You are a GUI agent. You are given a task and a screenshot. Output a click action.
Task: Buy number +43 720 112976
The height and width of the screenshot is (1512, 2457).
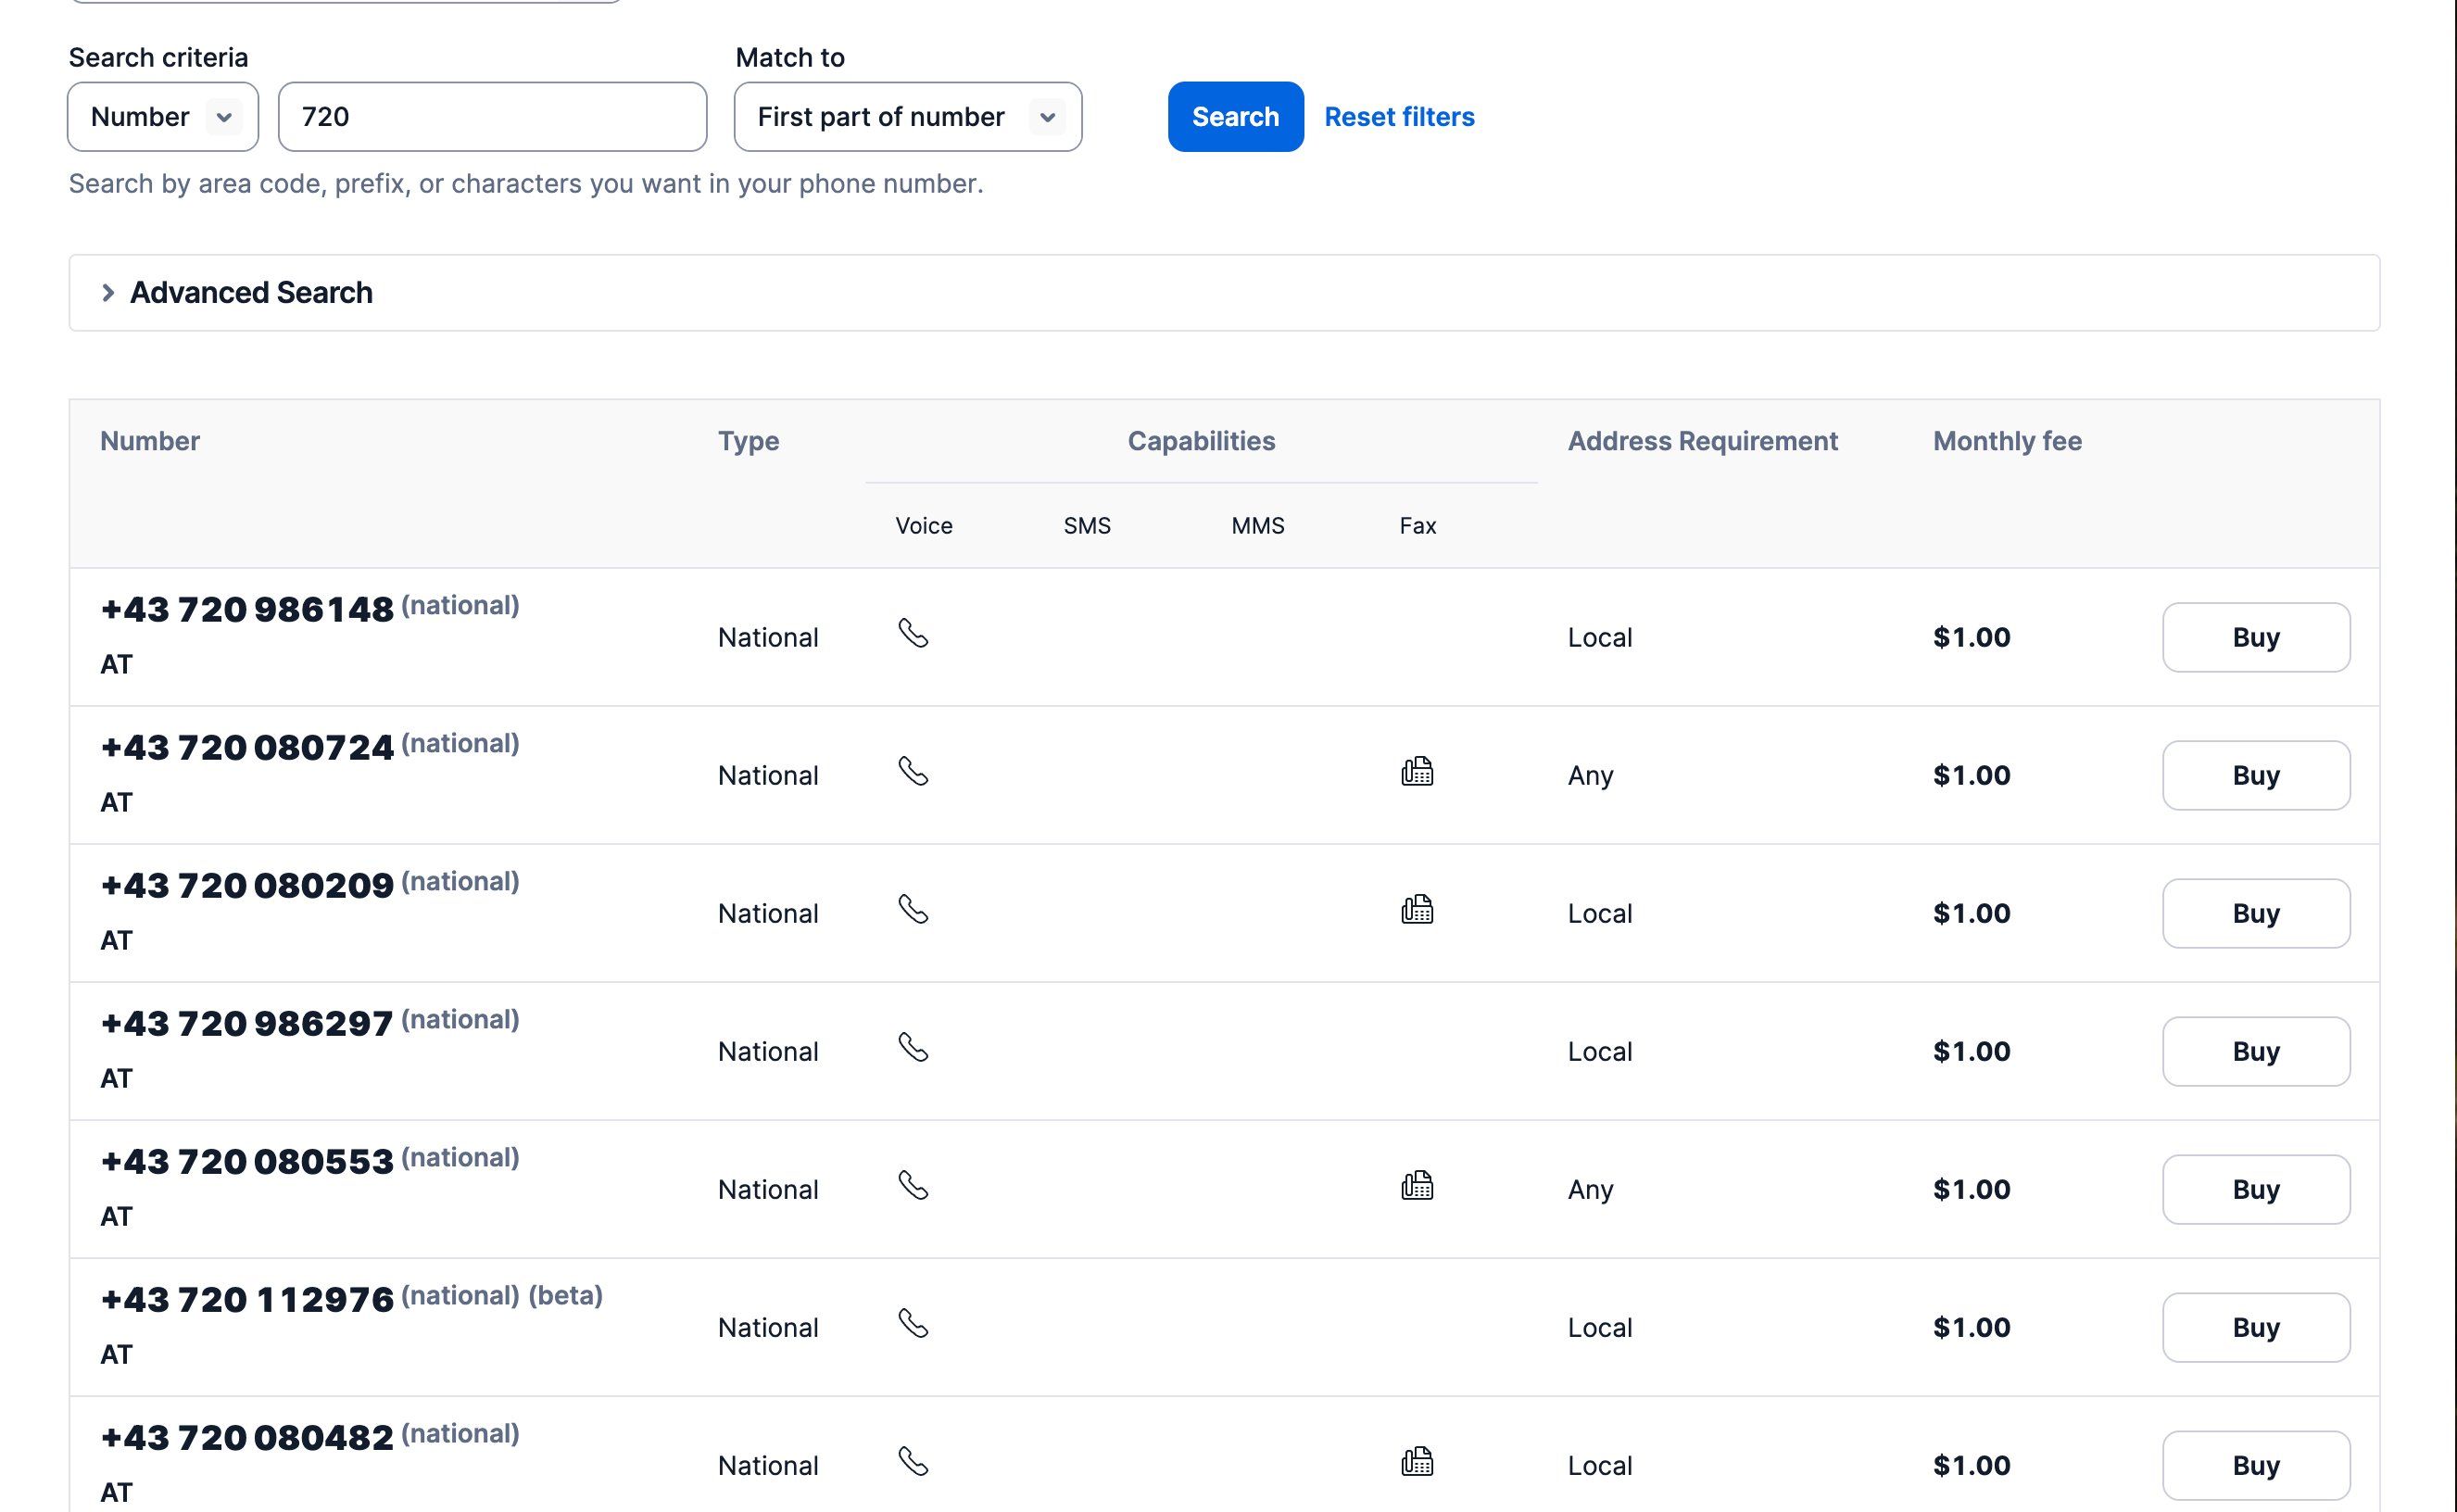tap(2255, 1327)
